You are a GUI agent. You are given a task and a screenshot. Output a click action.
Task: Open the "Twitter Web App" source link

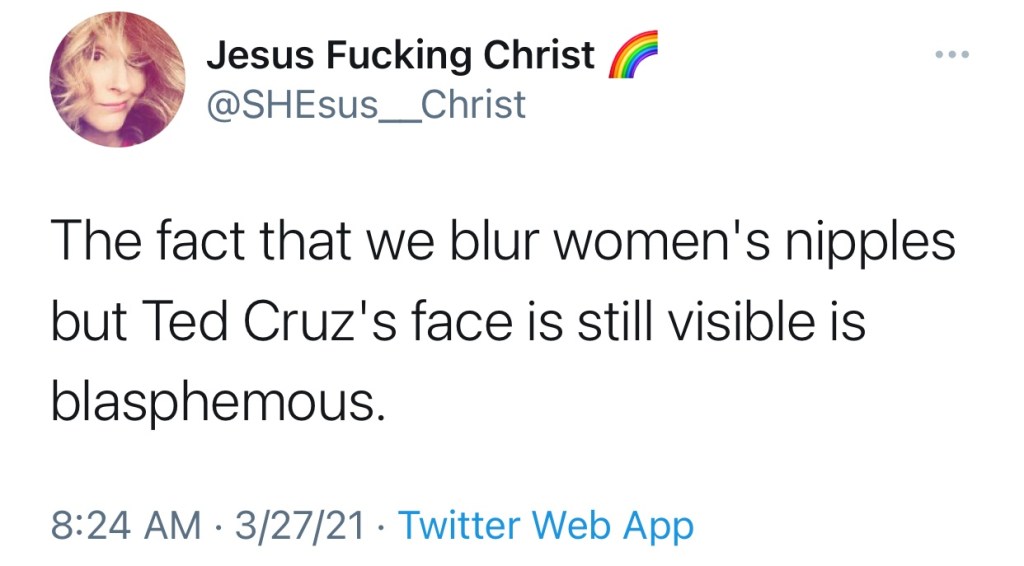click(546, 524)
